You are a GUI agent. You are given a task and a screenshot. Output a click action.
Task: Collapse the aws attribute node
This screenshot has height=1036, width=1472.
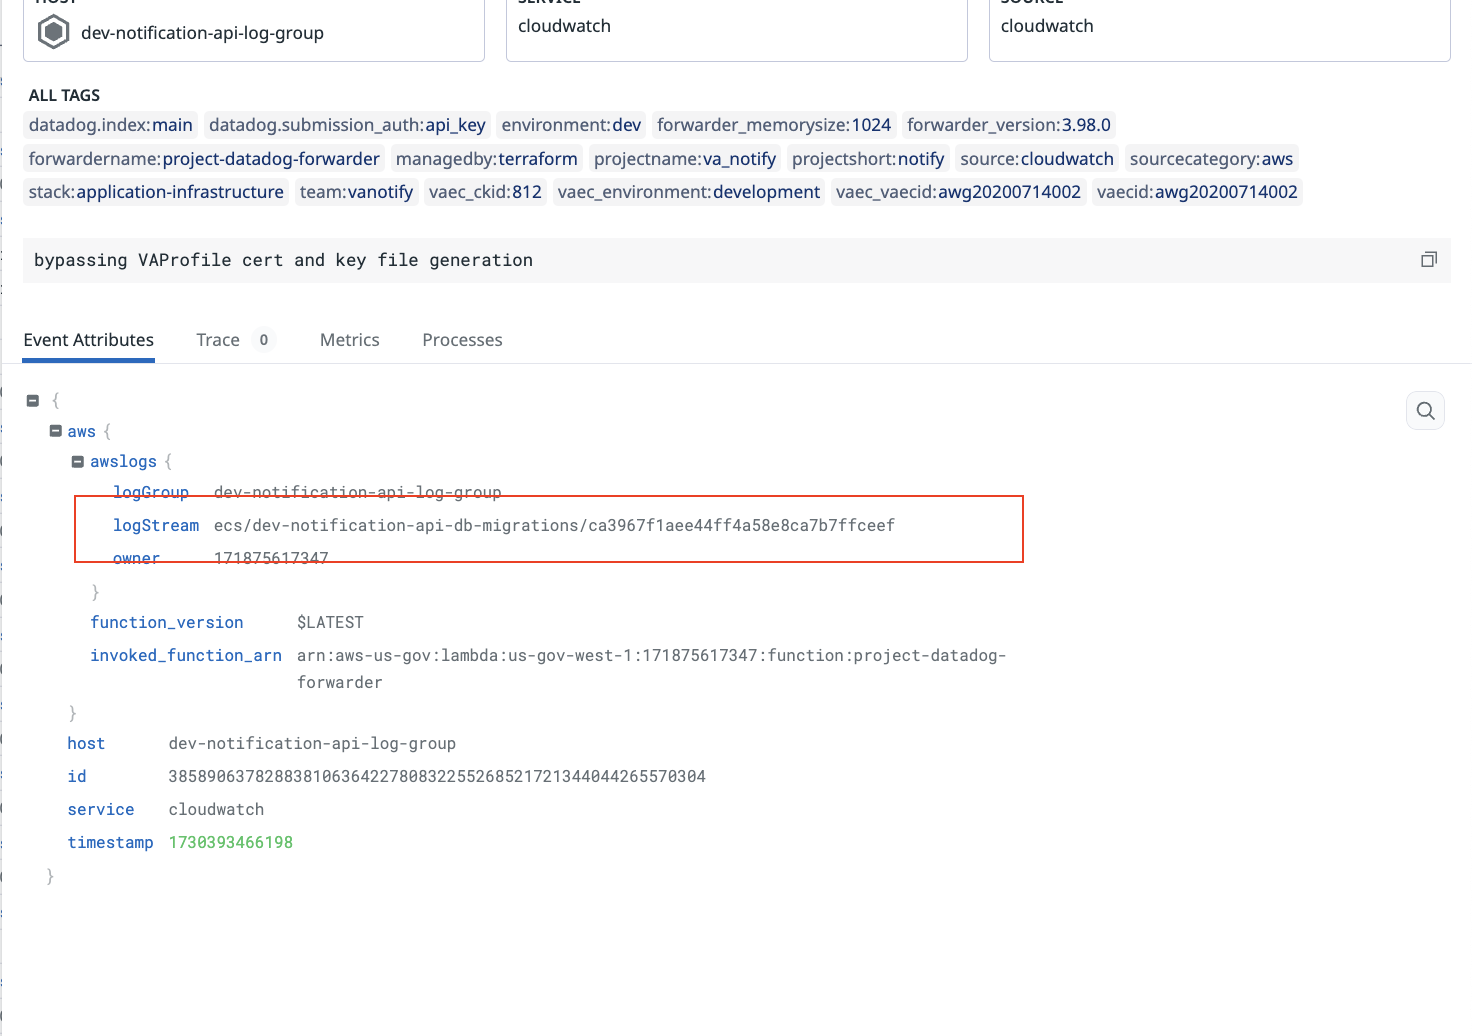pyautogui.click(x=56, y=431)
